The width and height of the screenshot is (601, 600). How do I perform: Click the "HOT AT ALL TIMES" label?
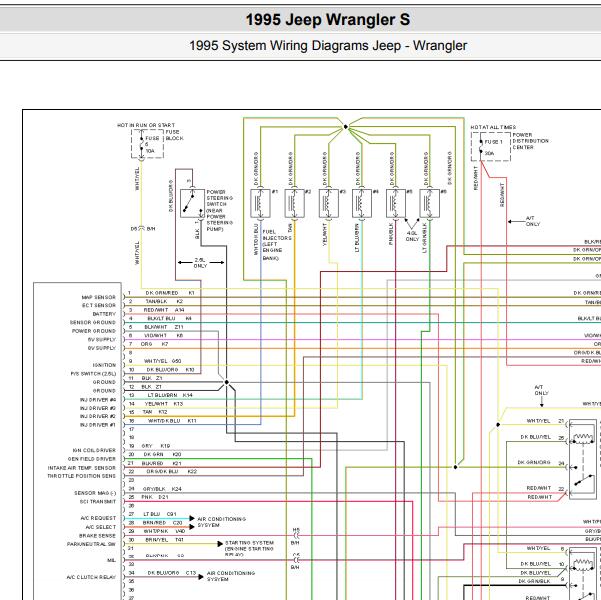point(493,127)
